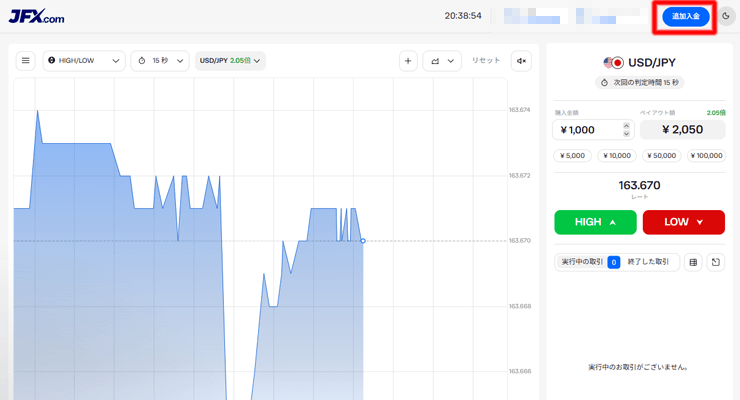Click the circle icon in the HIGH/LOW dropdown
Image resolution: width=740 pixels, height=400 pixels.
click(x=52, y=60)
